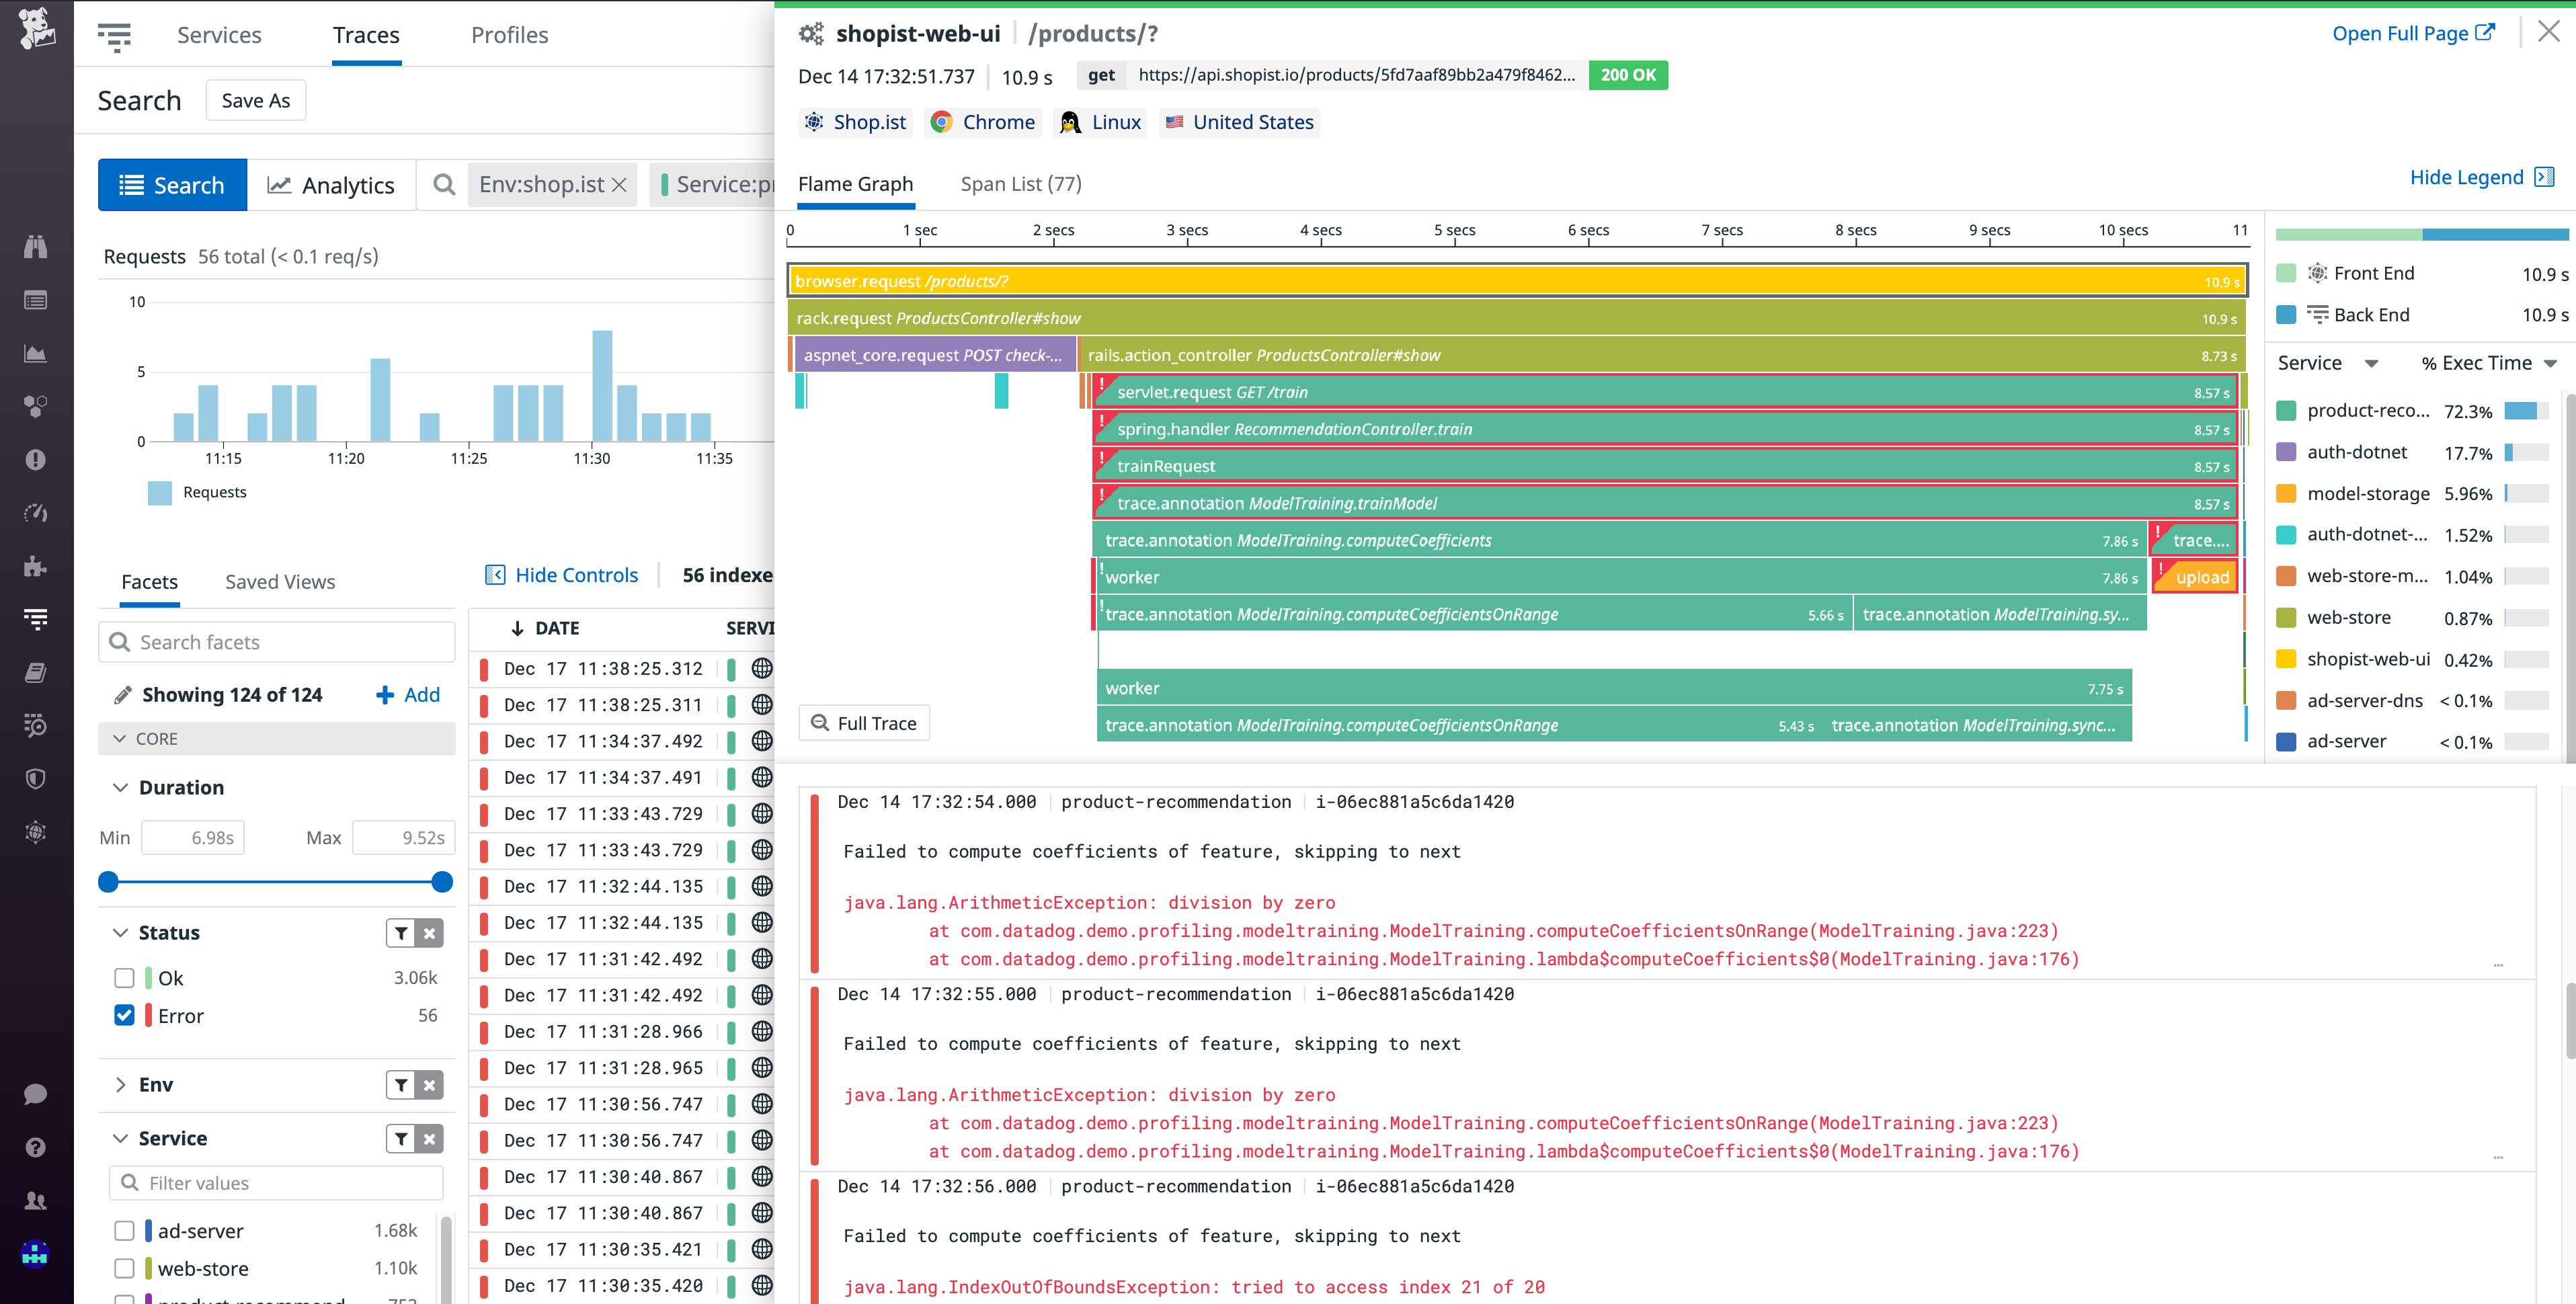The height and width of the screenshot is (1304, 2576).
Task: Open the Dashboards graph icon in sidebar
Action: 35,352
